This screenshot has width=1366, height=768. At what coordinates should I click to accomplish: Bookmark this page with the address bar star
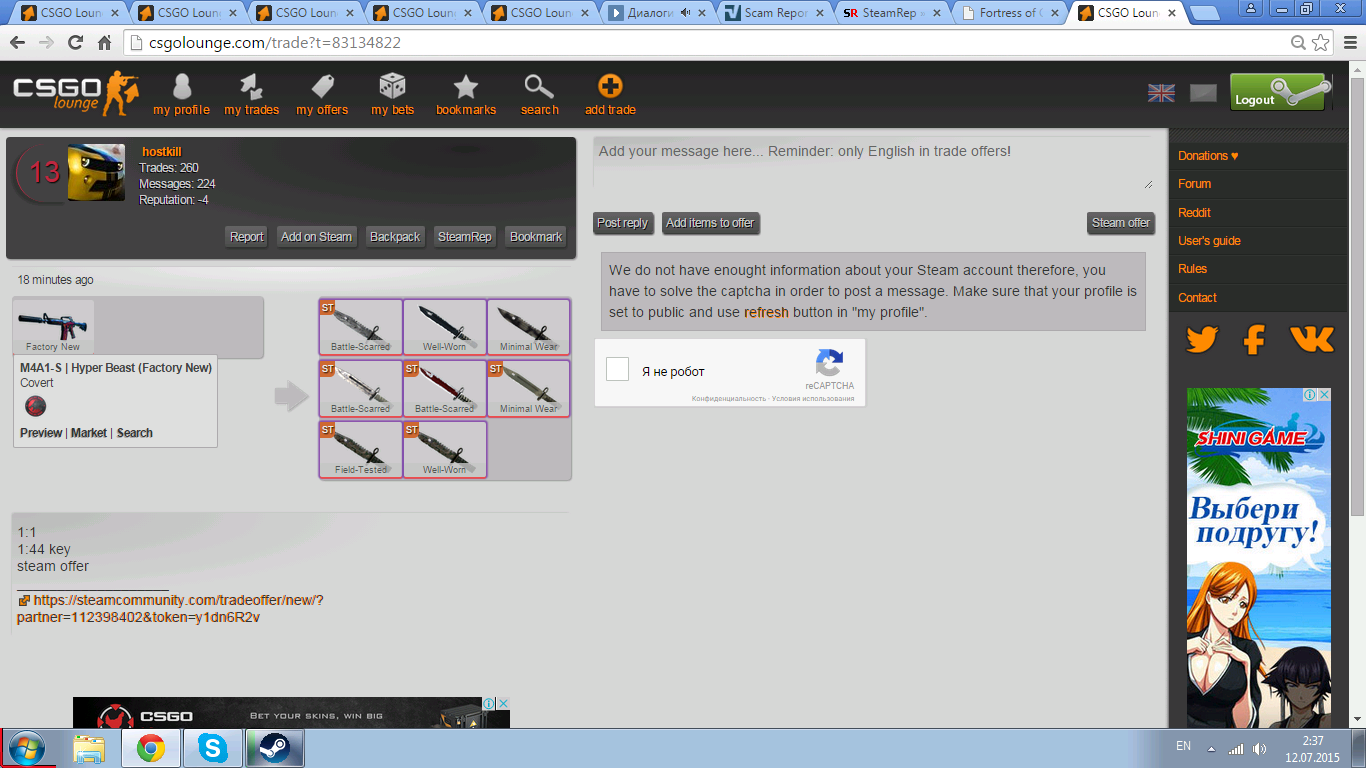coord(1321,43)
